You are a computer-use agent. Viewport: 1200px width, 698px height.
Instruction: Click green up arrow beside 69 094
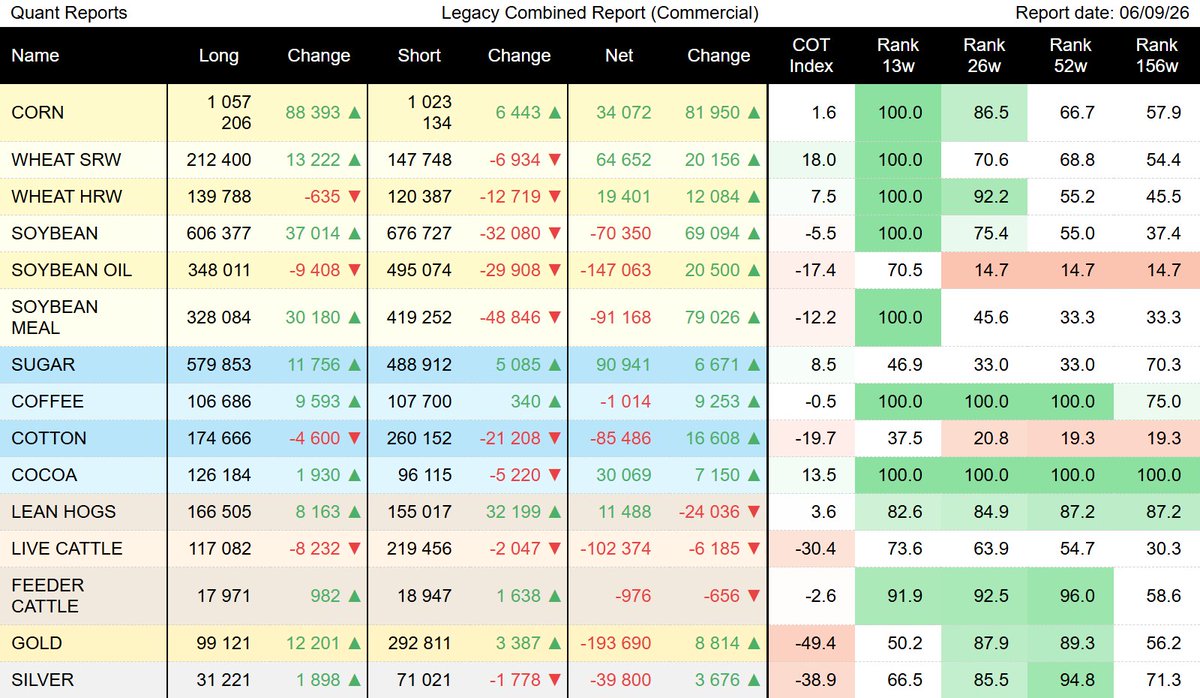753,233
